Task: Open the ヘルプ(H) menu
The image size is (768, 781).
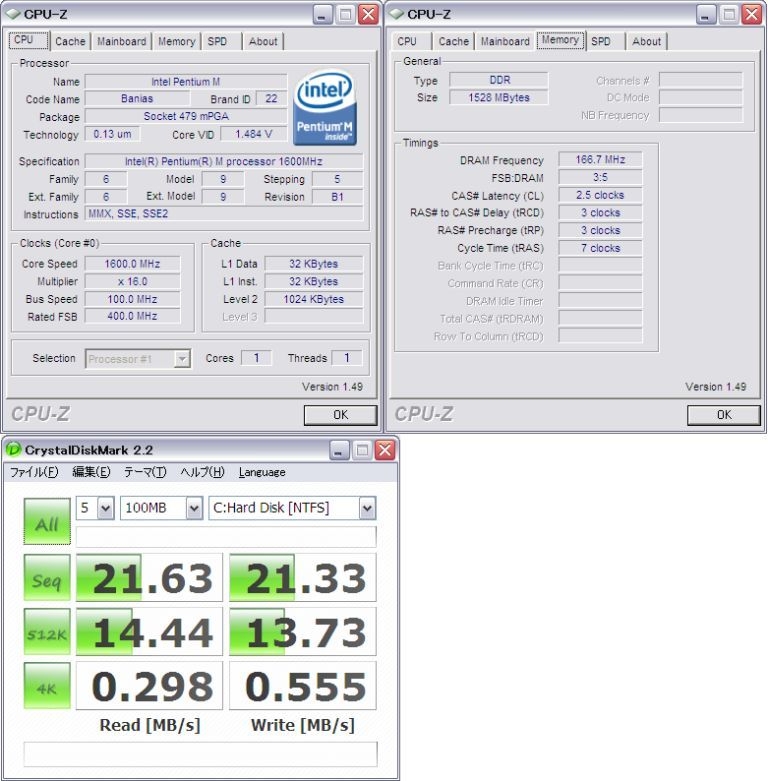Action: pos(202,472)
